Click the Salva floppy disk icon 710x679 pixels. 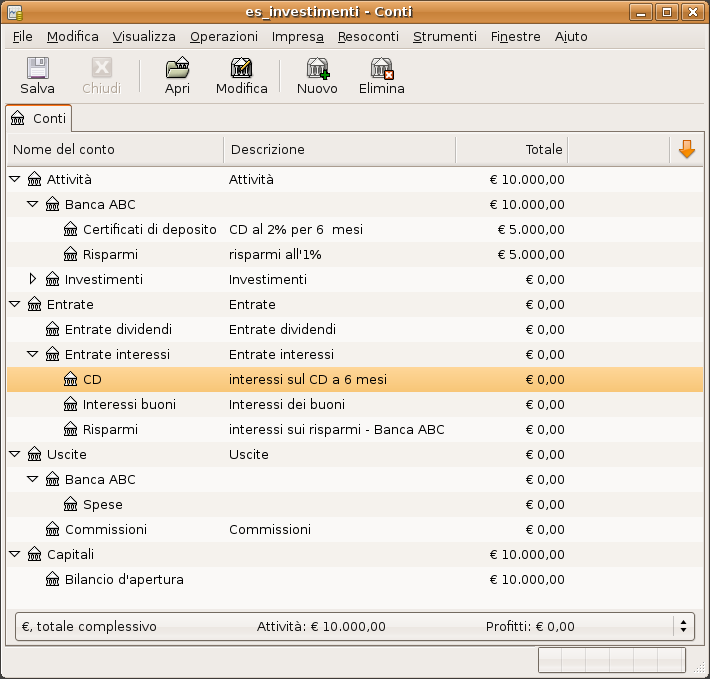point(37,69)
